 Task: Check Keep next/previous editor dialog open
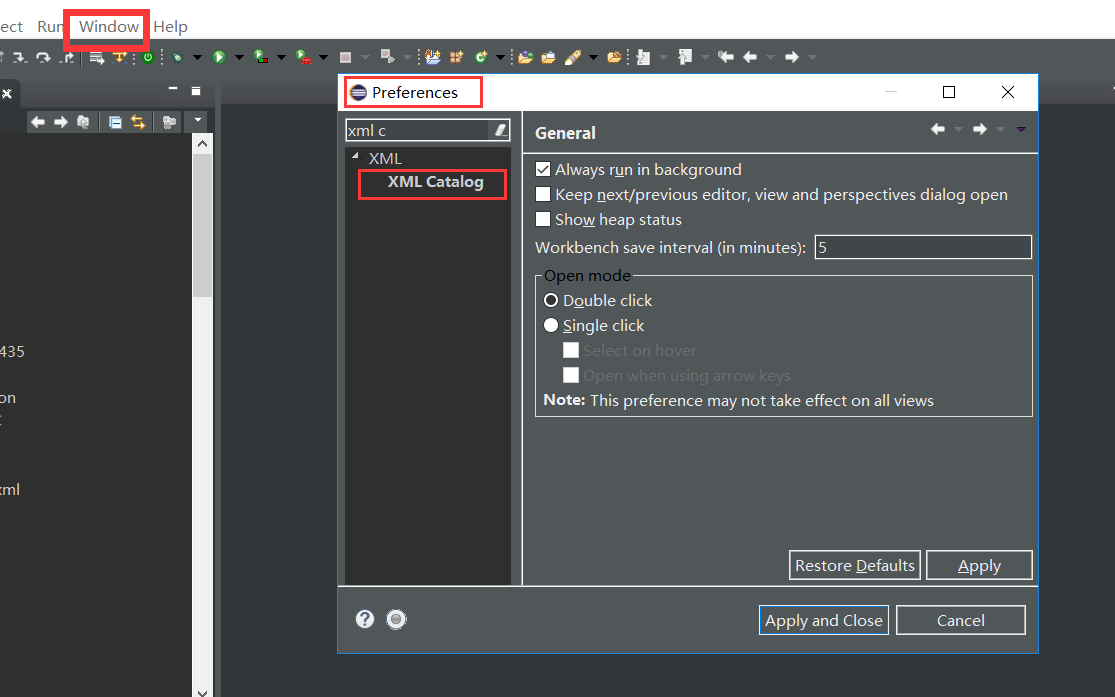tap(543, 194)
